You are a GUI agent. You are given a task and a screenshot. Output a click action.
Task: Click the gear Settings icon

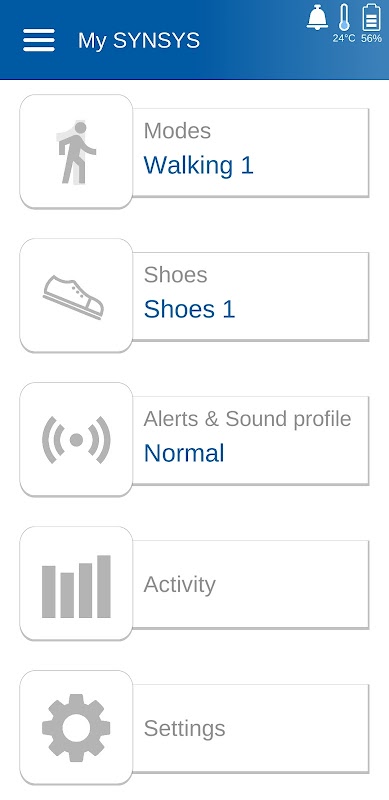(76, 728)
